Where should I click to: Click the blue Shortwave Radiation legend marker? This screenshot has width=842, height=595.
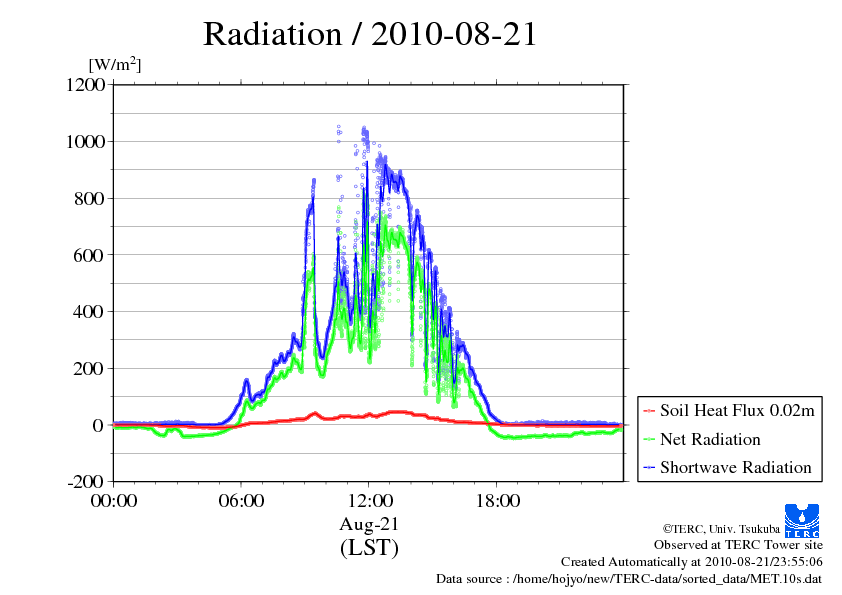pos(649,468)
